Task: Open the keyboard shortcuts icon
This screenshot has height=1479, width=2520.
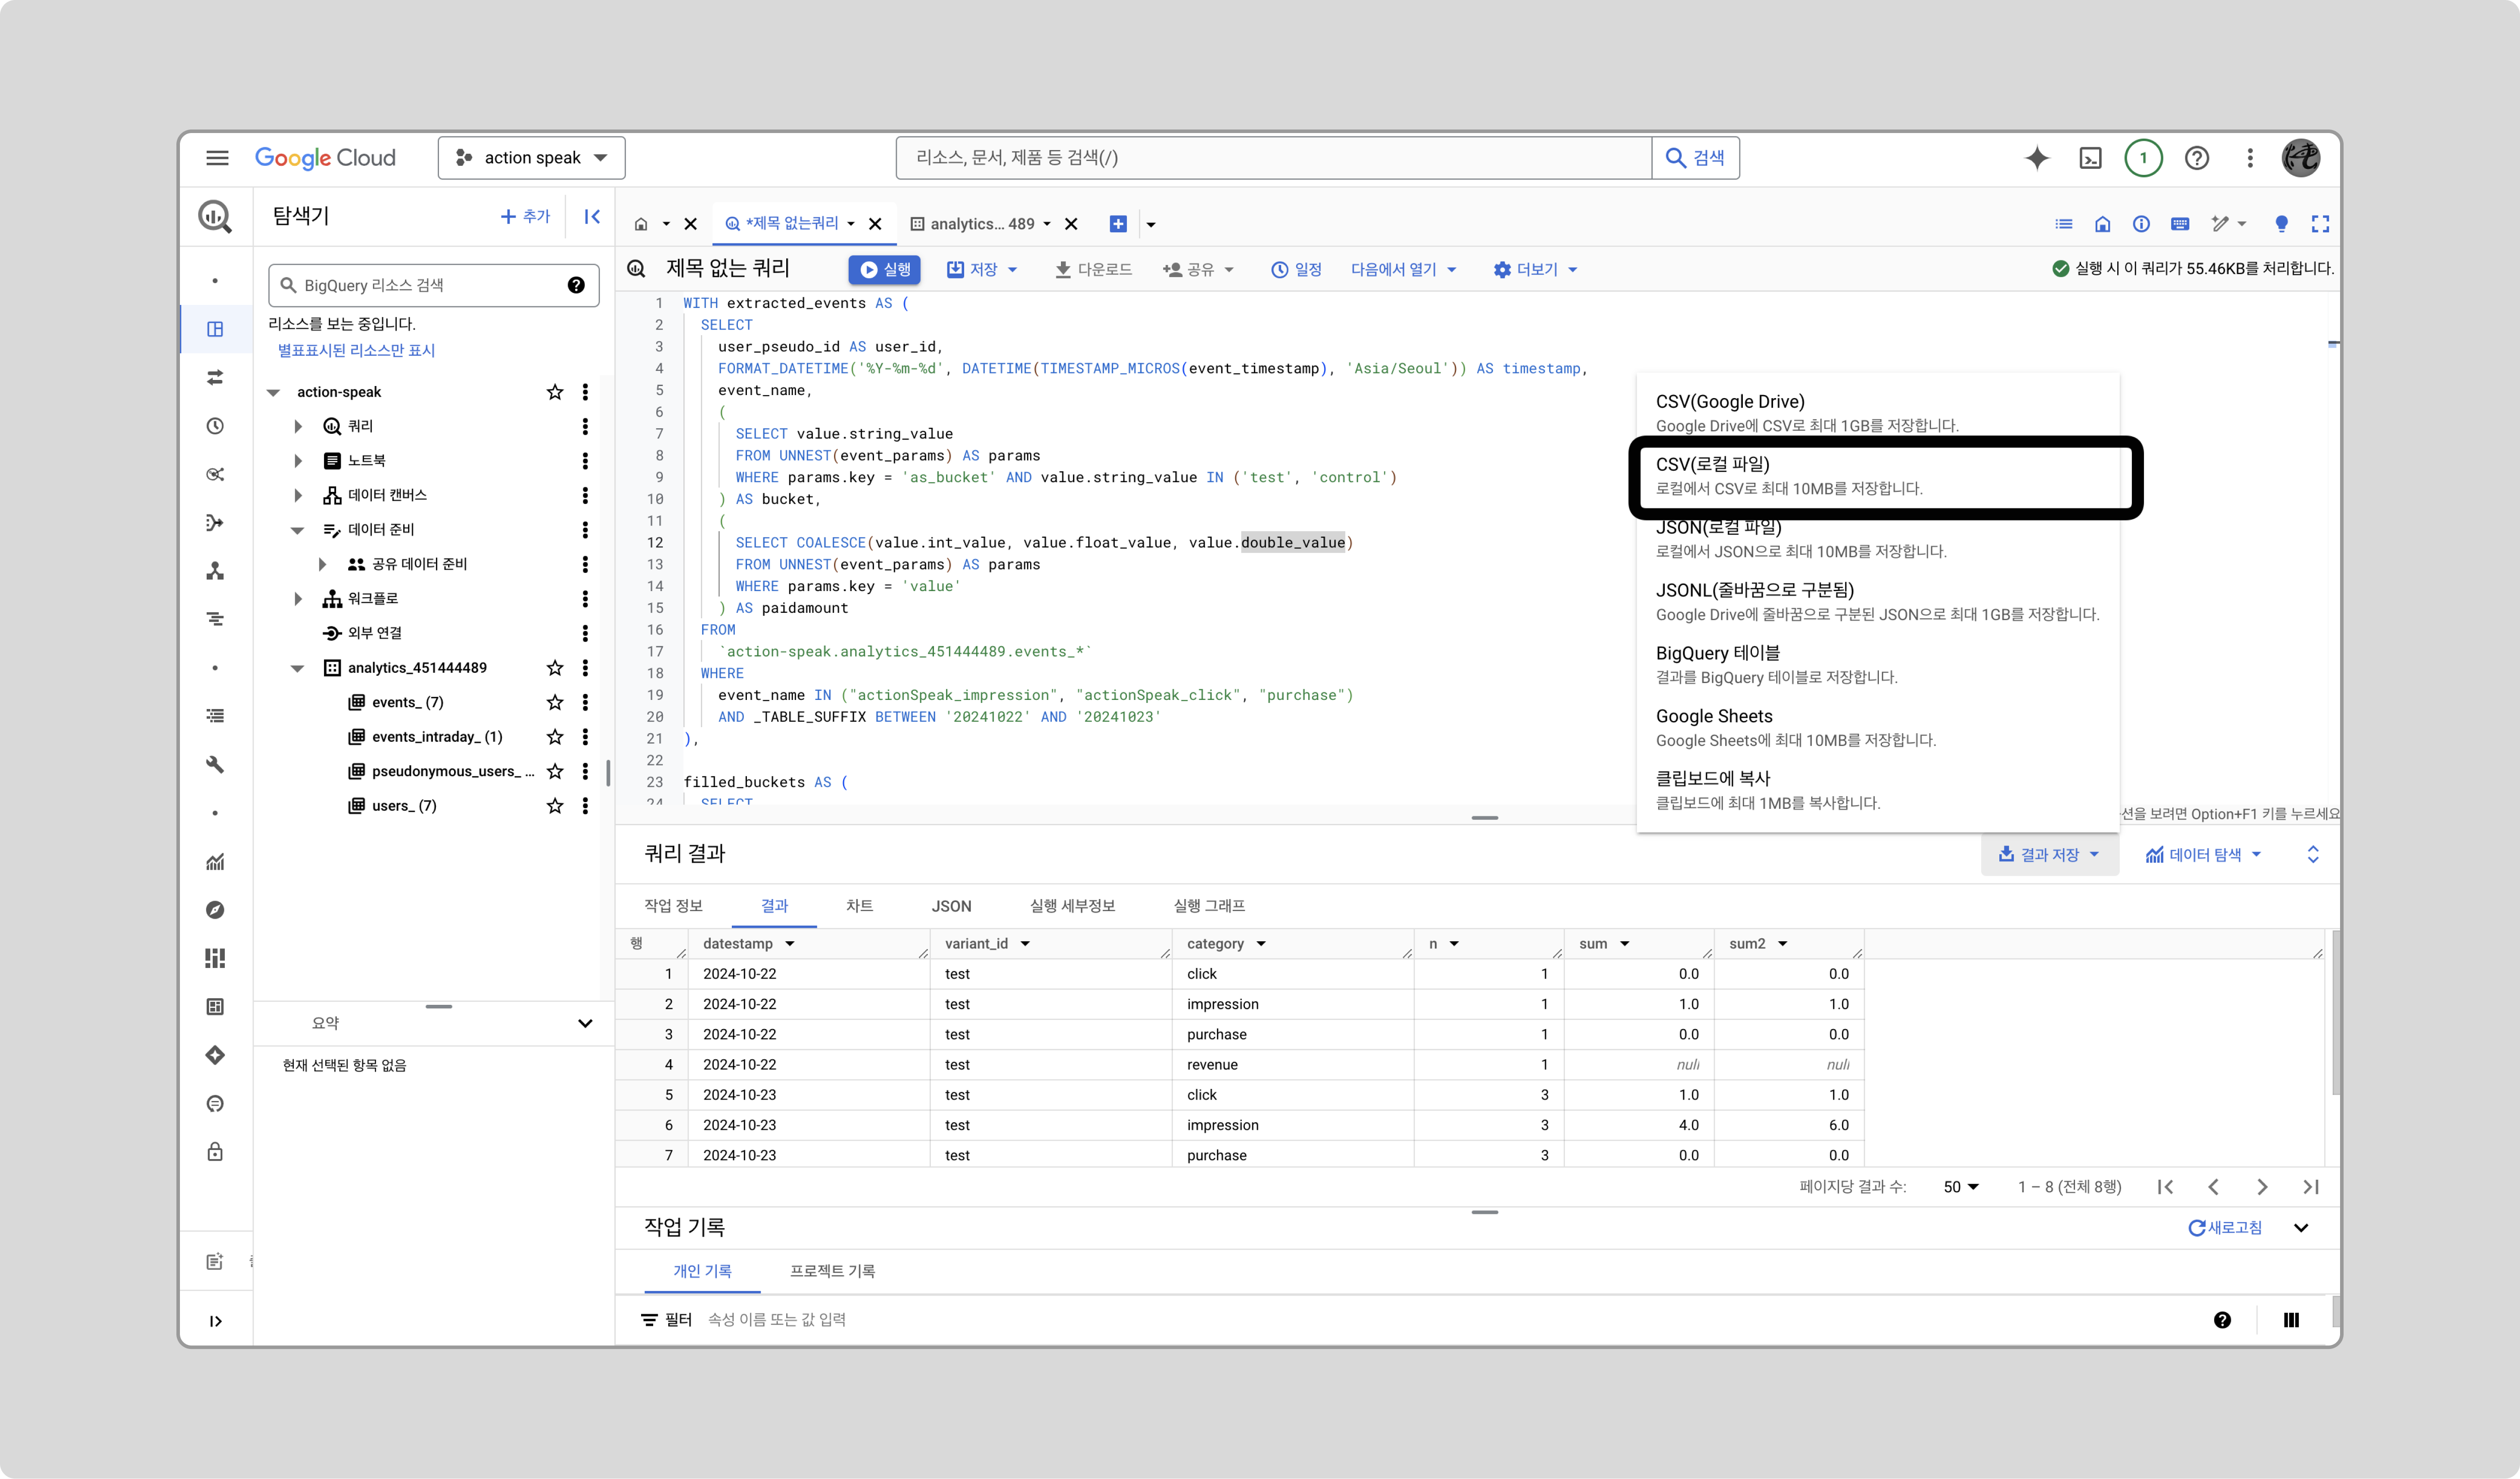Action: tap(2180, 224)
